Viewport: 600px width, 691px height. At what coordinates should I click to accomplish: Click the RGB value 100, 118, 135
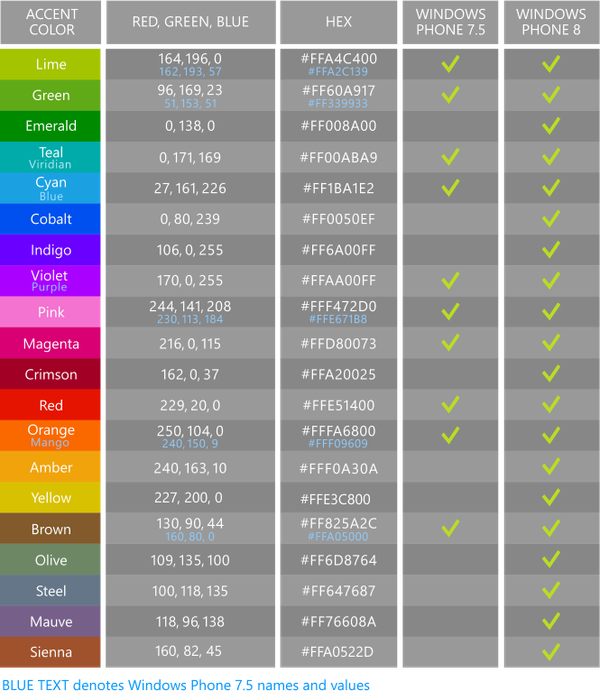click(190, 591)
